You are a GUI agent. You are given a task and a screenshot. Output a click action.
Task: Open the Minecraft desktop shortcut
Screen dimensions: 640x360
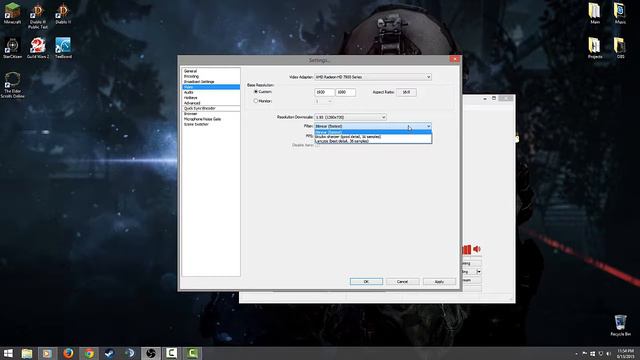click(x=12, y=13)
